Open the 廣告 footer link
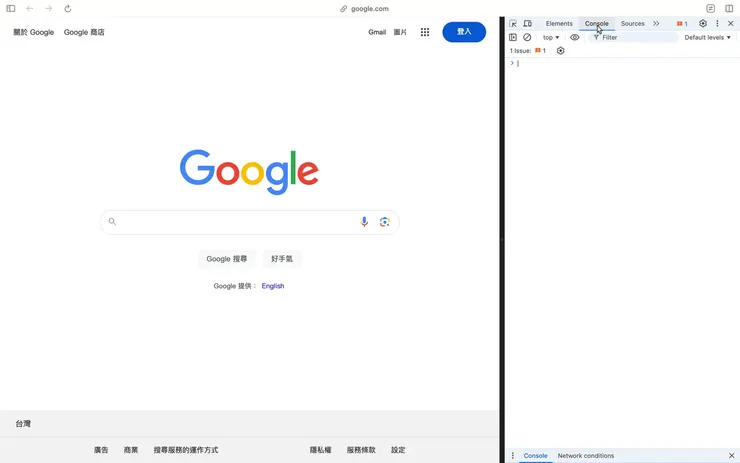Viewport: 740px width, 463px height. [101, 450]
